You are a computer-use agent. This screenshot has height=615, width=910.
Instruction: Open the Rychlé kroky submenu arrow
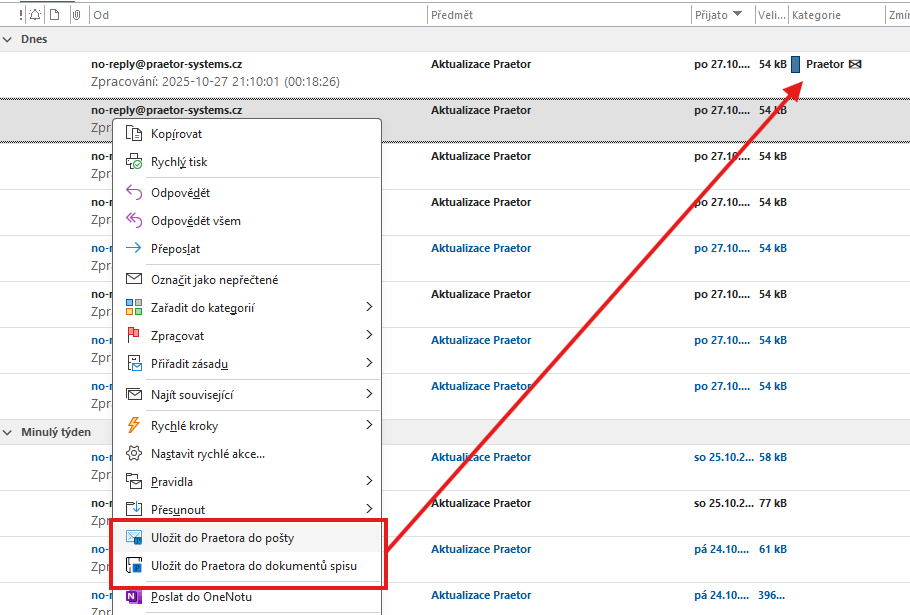tap(369, 425)
